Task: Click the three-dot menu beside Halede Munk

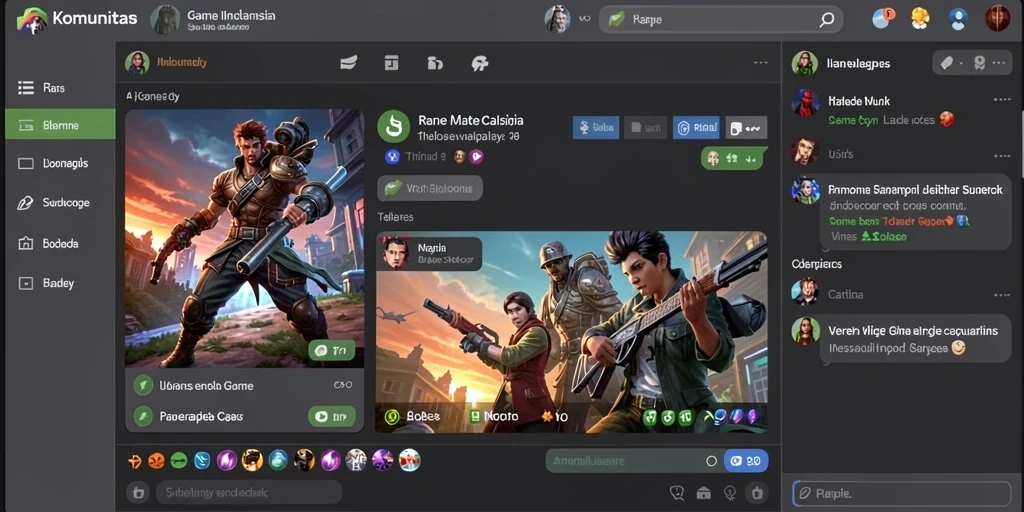Action: coord(1002,100)
